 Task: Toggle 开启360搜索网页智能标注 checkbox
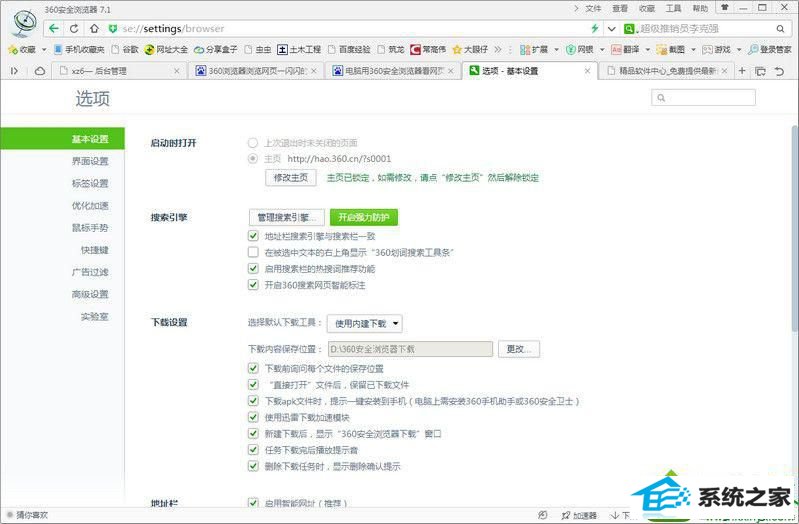pyautogui.click(x=253, y=285)
